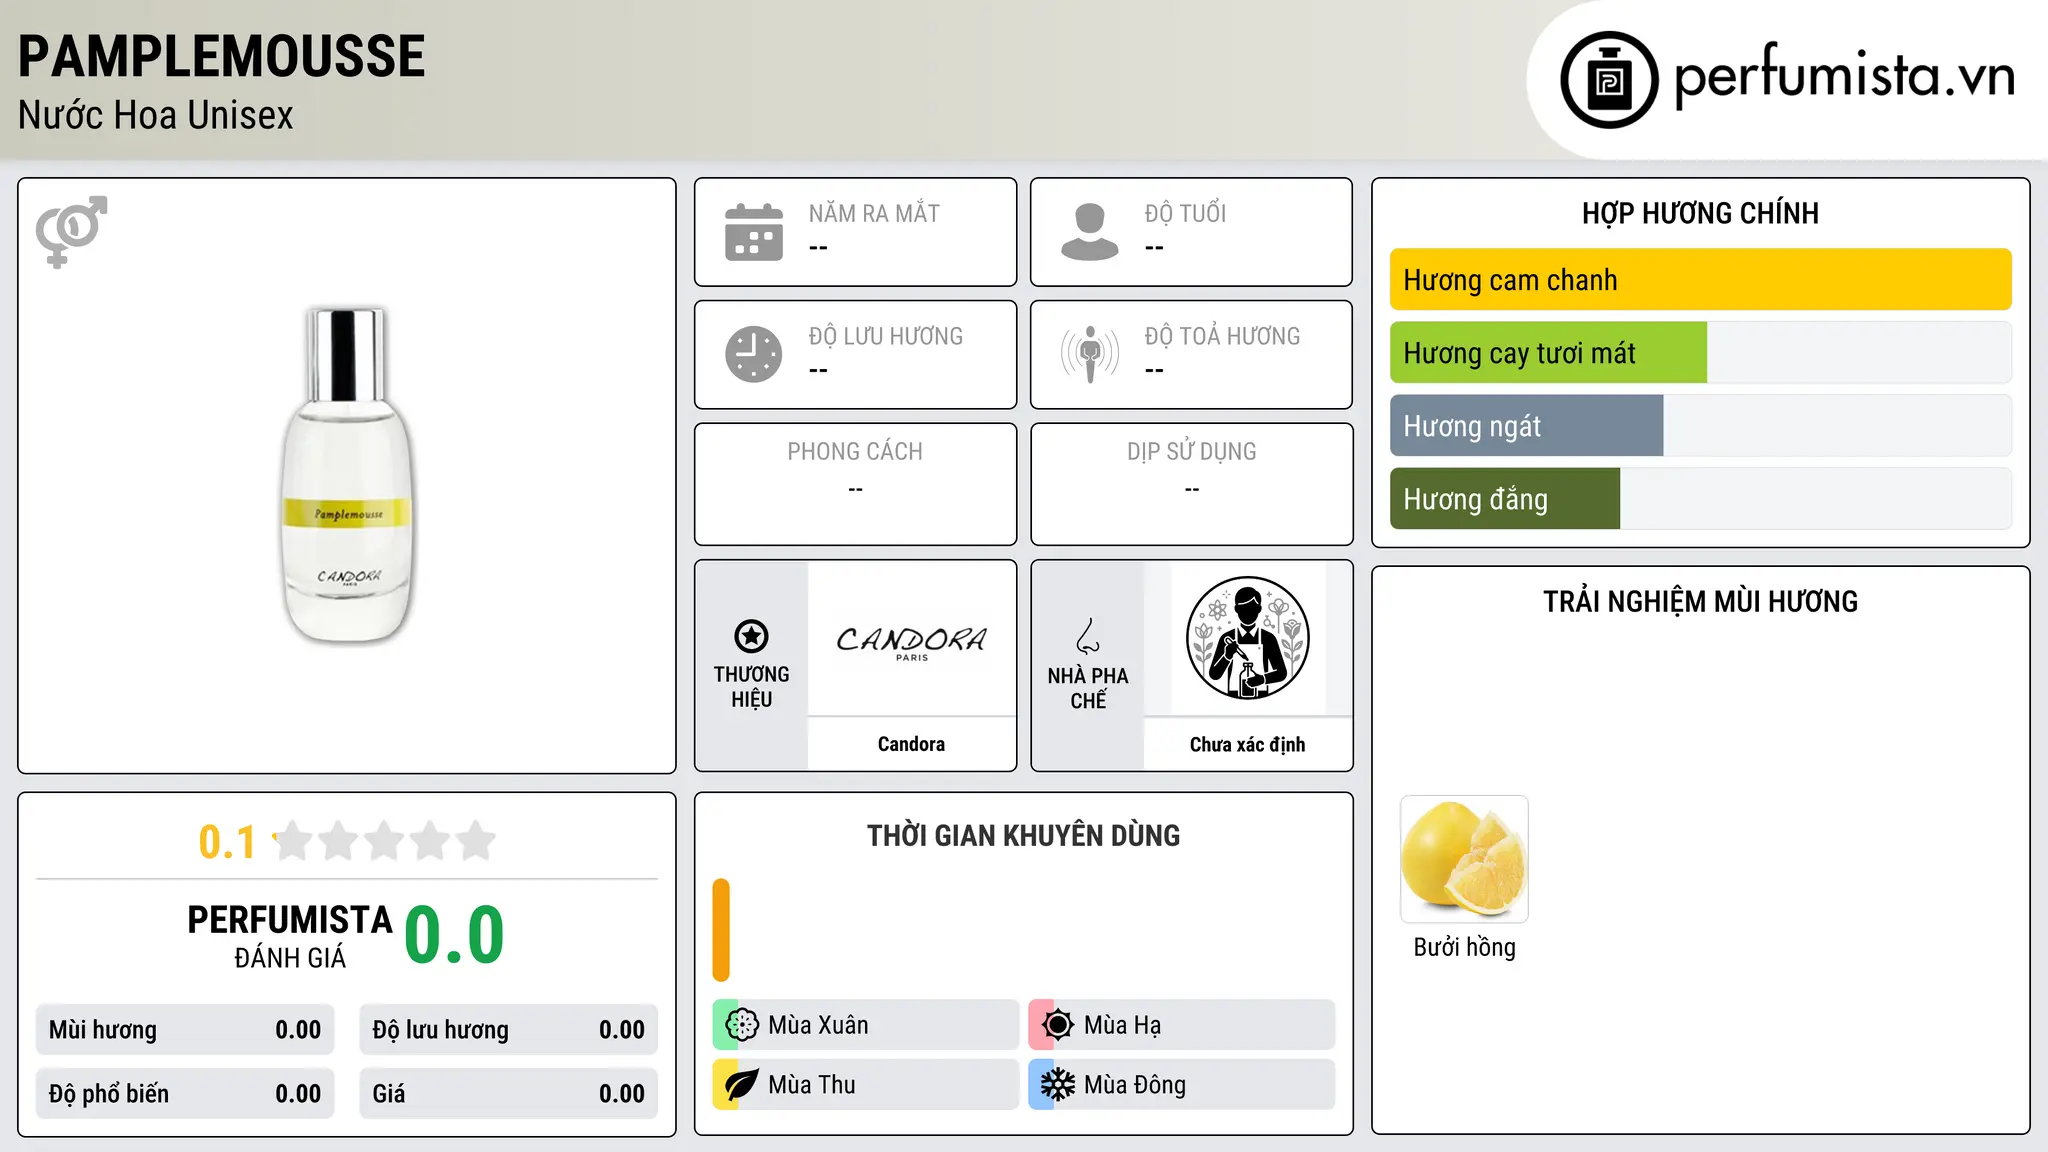Image resolution: width=2048 pixels, height=1152 pixels.
Task: Select the Mùa Hạ season button
Action: pyautogui.click(x=1181, y=1025)
